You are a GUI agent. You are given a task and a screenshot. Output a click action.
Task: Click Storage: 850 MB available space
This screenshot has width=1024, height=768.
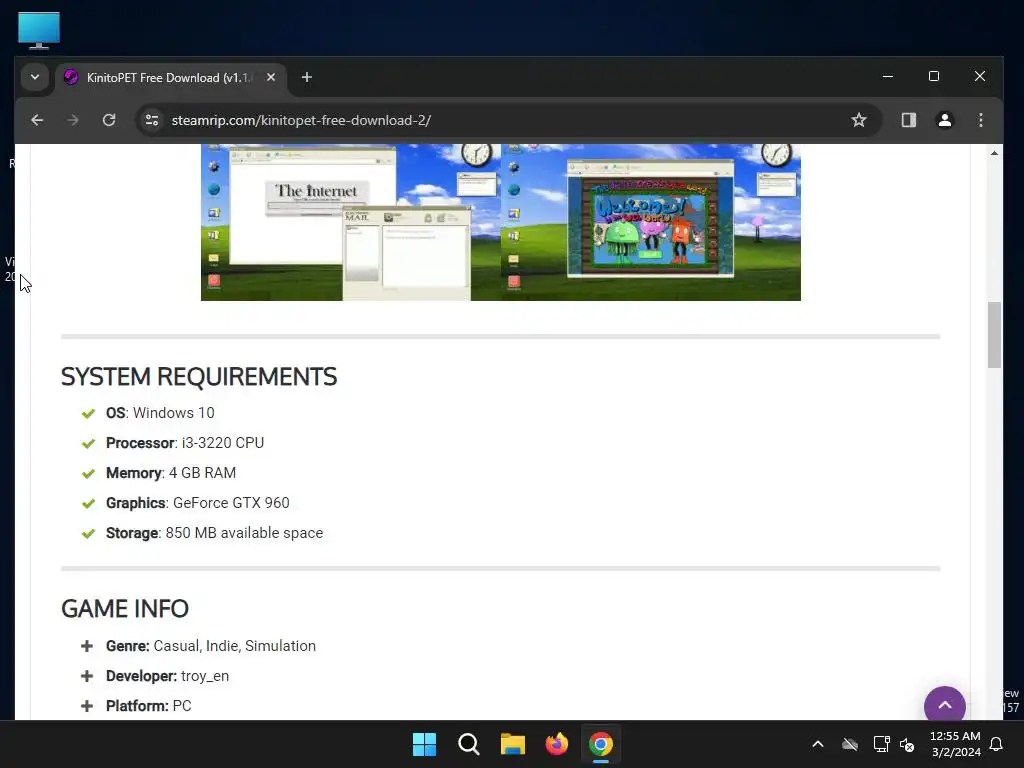coord(214,533)
